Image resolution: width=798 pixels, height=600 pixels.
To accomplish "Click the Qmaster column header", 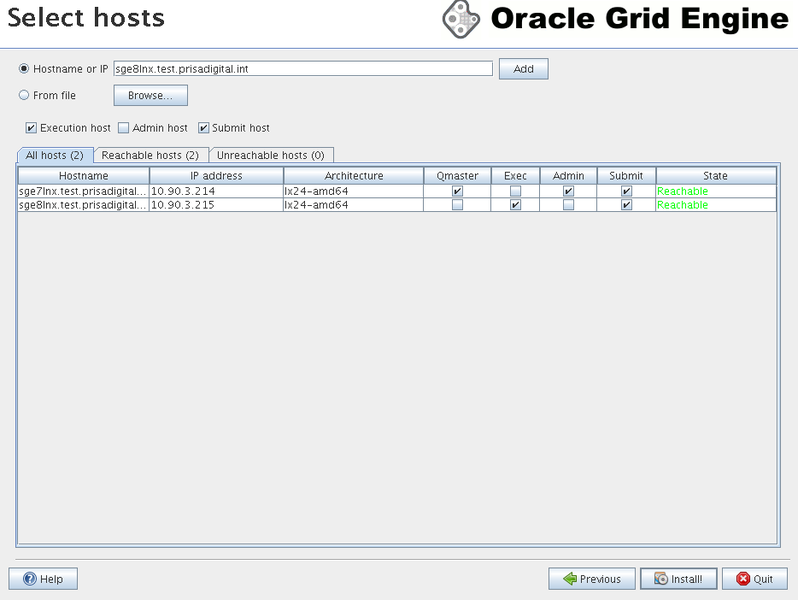I will [457, 176].
